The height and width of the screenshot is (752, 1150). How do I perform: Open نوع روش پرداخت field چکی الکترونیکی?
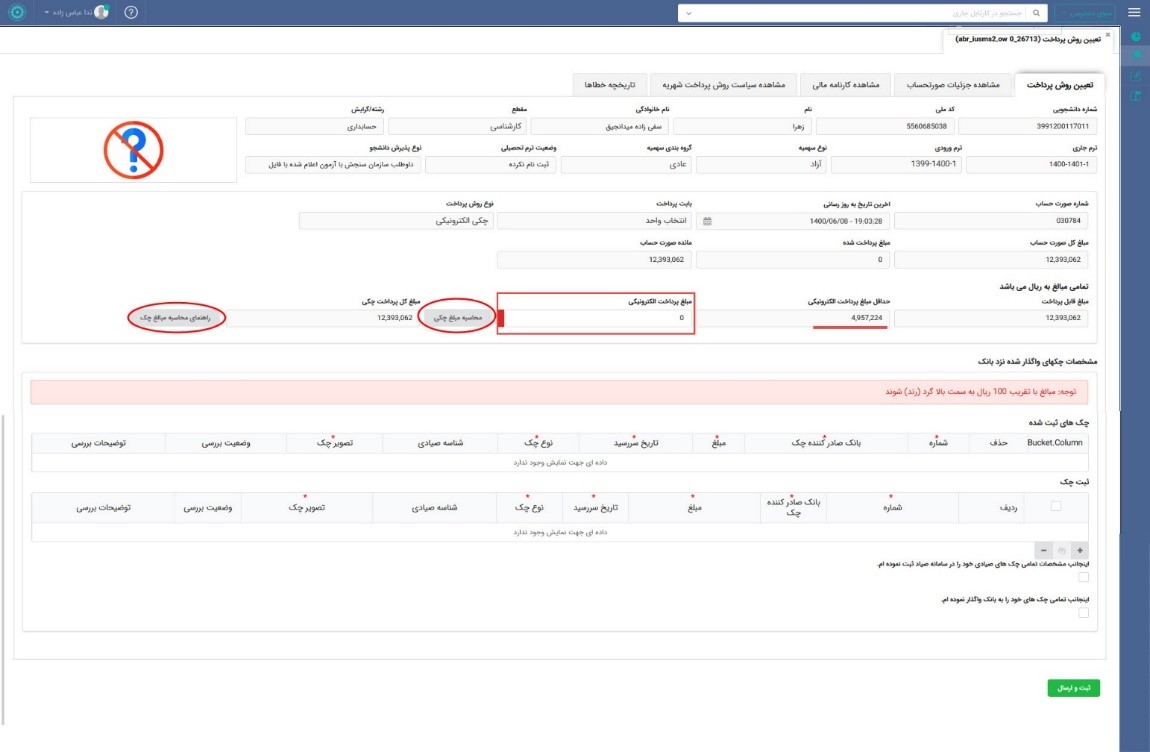(396, 221)
